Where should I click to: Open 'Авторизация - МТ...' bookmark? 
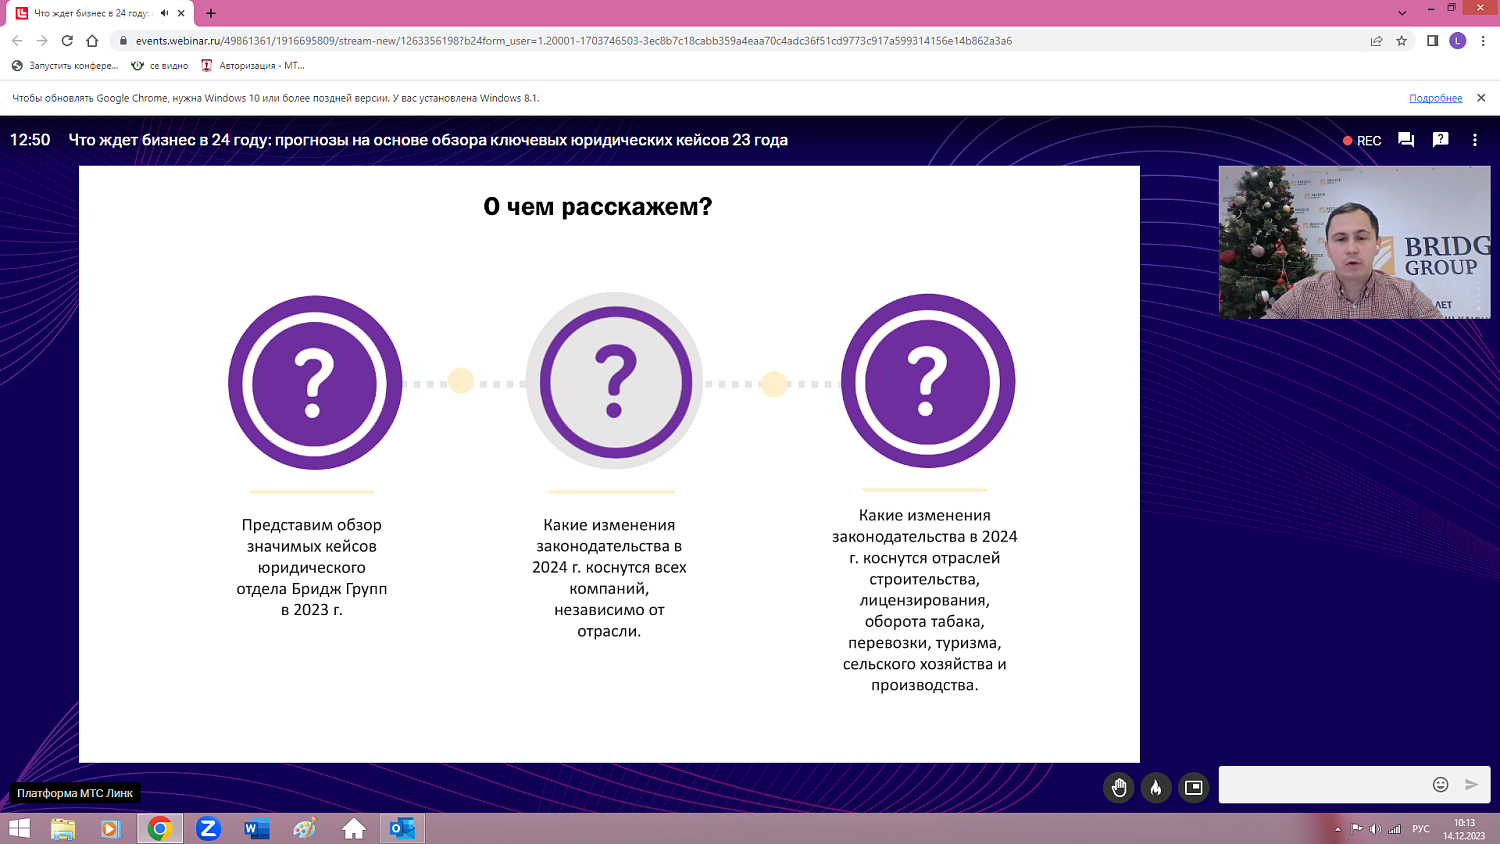coord(253,66)
